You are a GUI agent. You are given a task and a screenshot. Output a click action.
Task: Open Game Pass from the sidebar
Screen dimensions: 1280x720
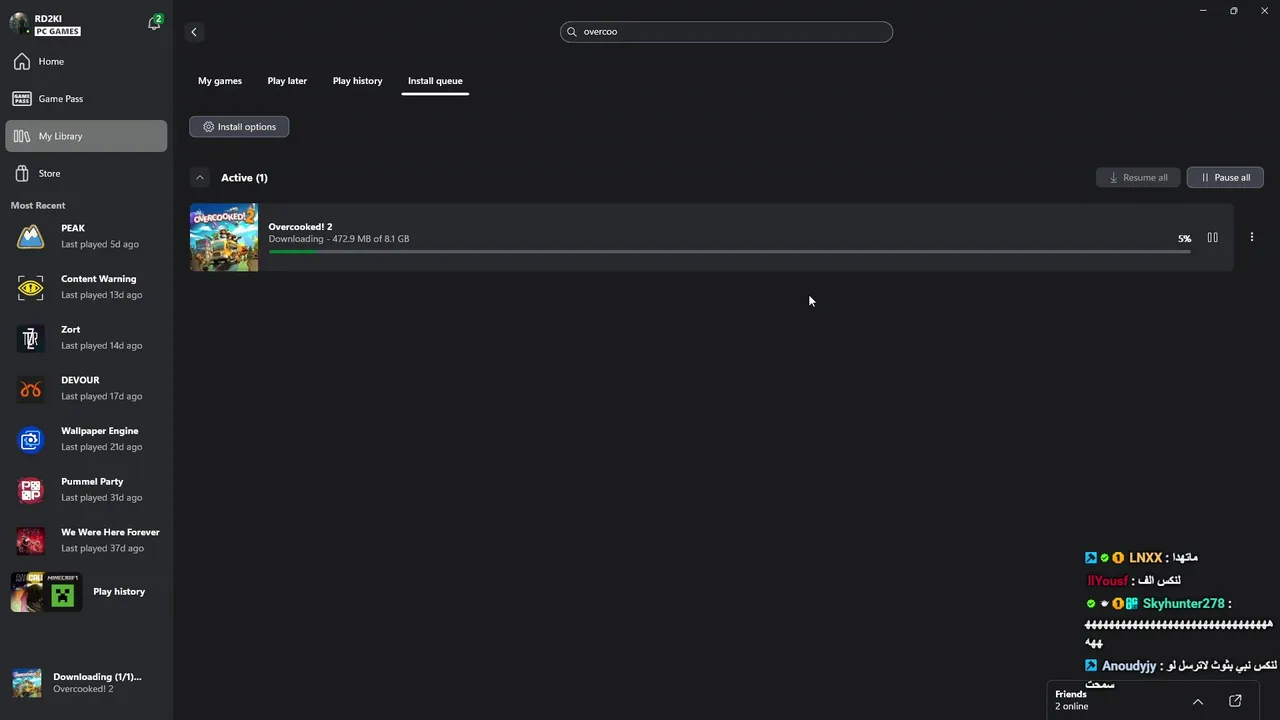pyautogui.click(x=86, y=99)
